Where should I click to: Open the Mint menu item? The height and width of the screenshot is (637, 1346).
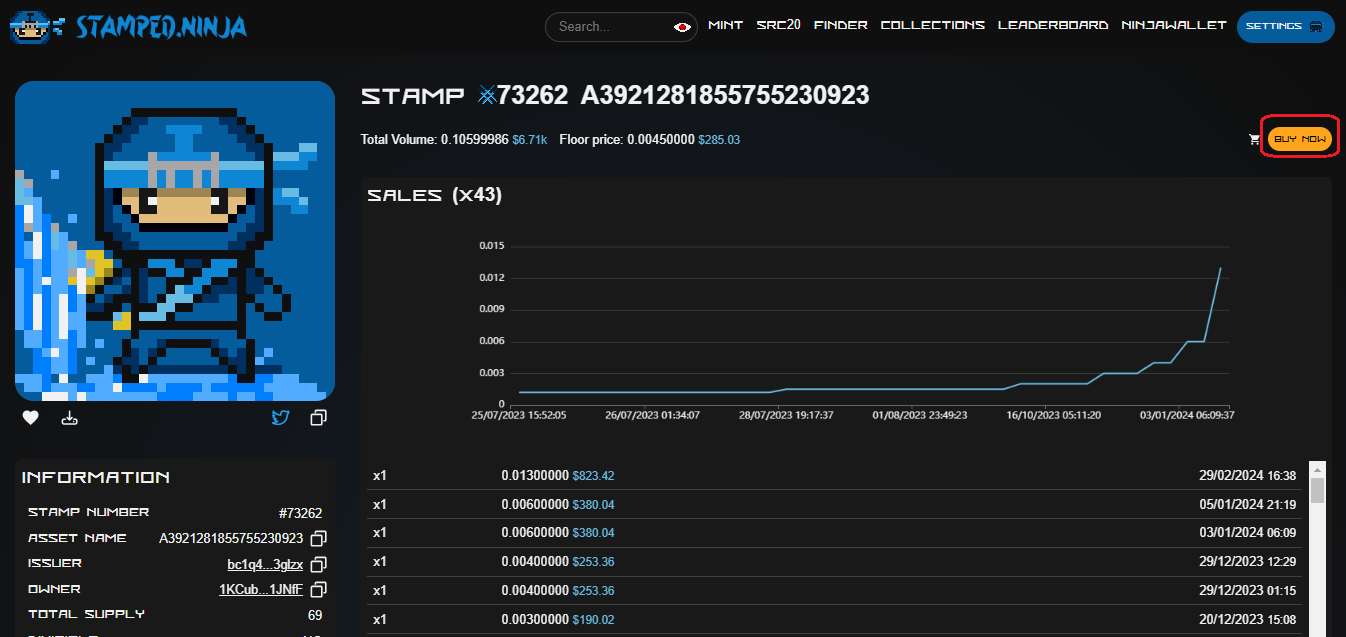725,25
